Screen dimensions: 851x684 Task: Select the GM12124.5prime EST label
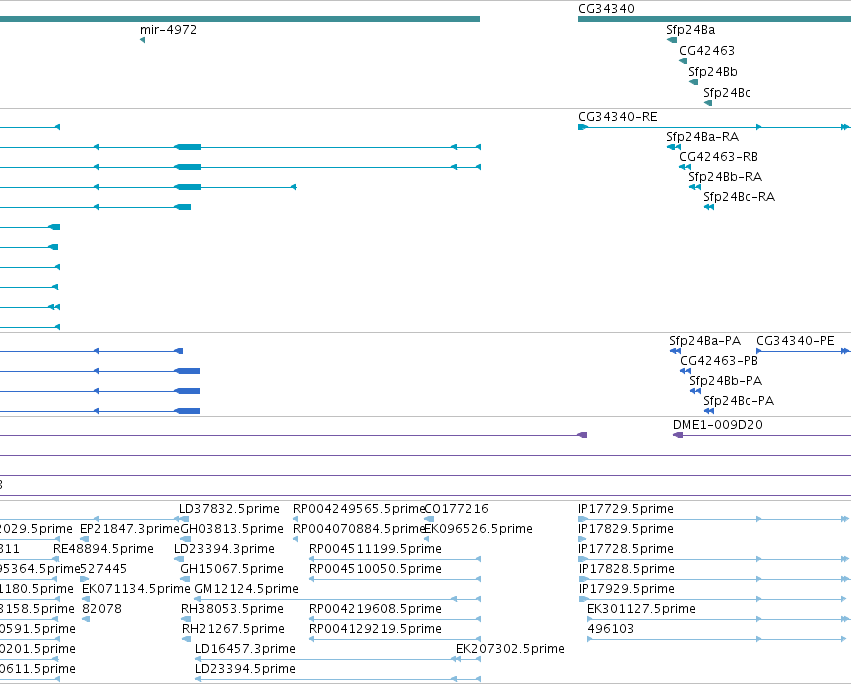(x=246, y=590)
